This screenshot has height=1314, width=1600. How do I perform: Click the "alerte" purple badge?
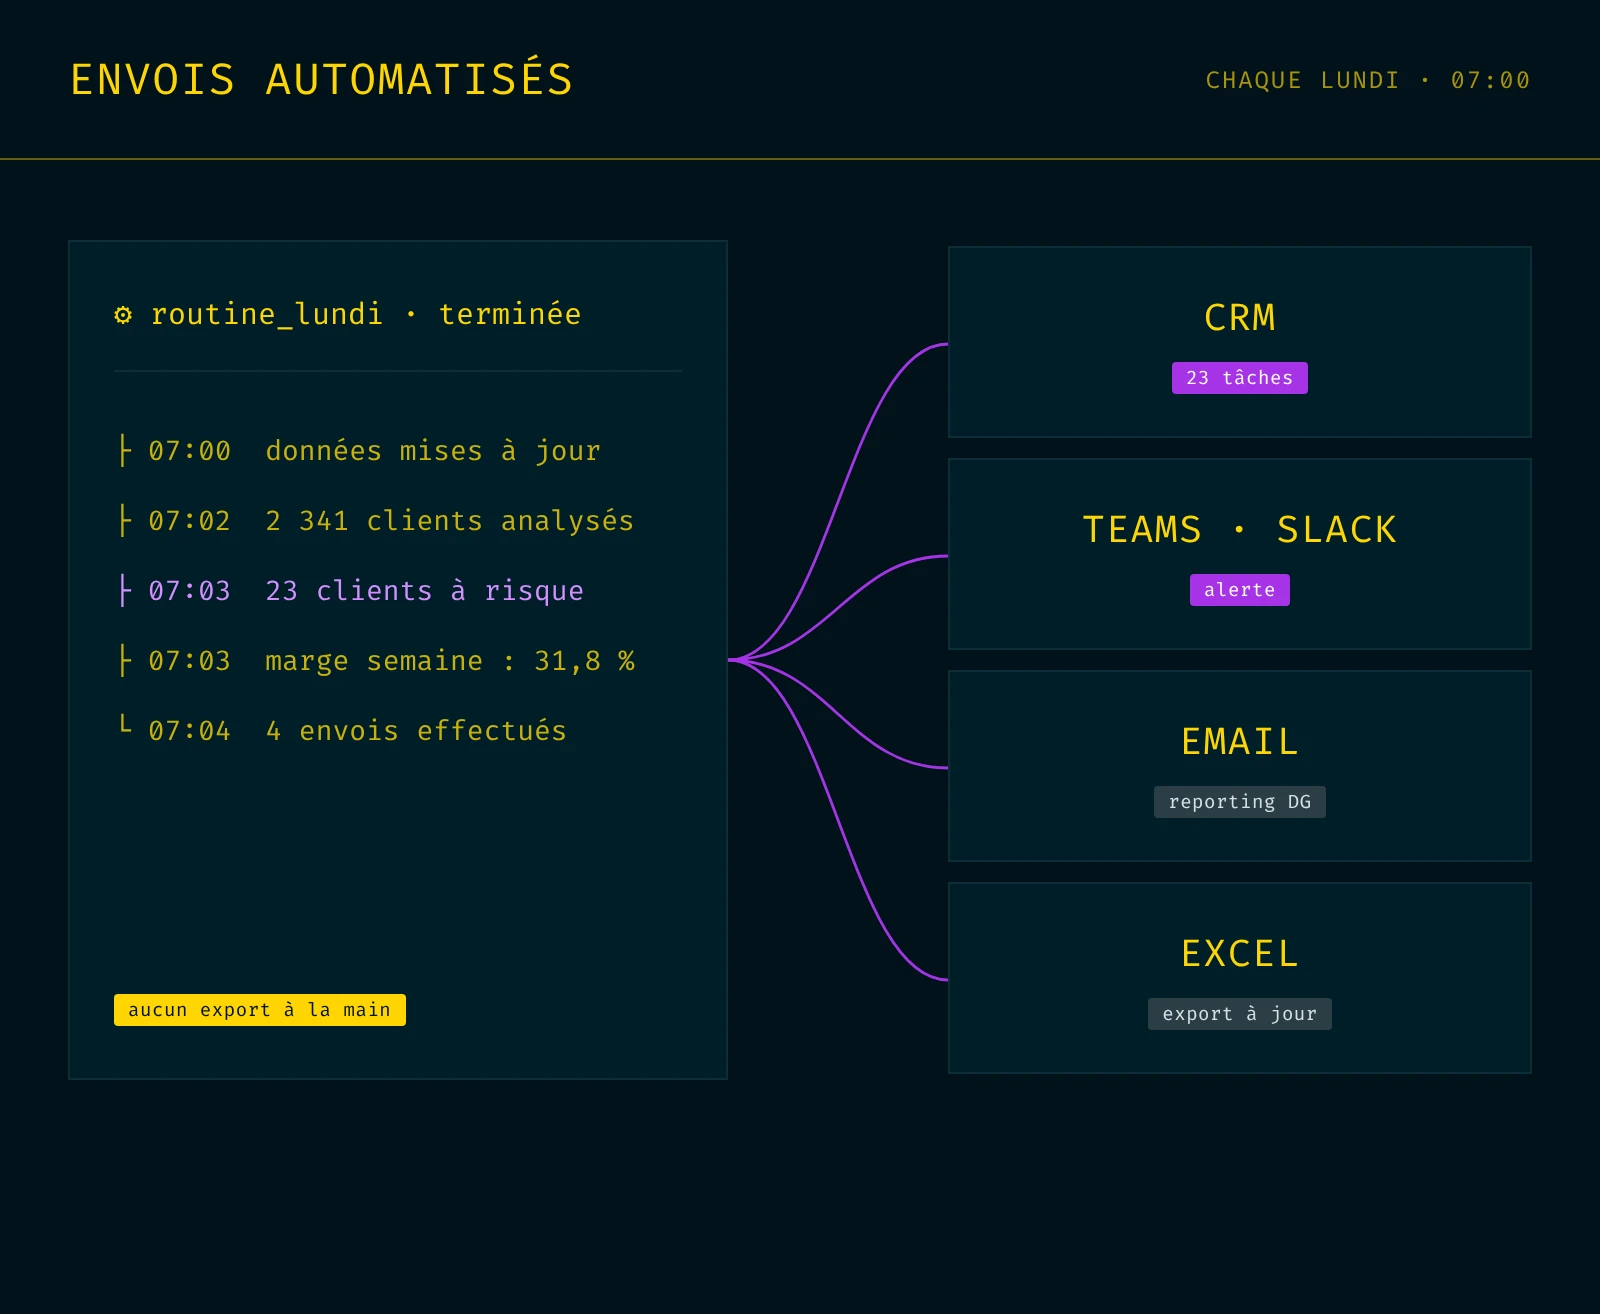pos(1240,590)
